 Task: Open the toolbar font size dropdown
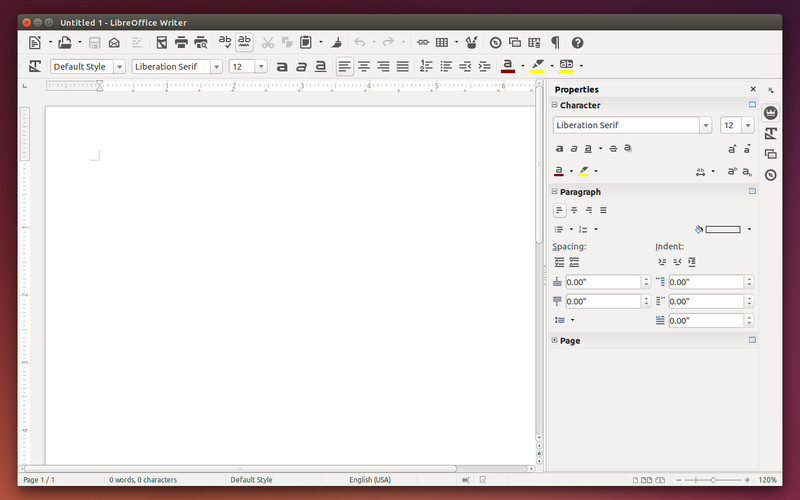pos(261,67)
